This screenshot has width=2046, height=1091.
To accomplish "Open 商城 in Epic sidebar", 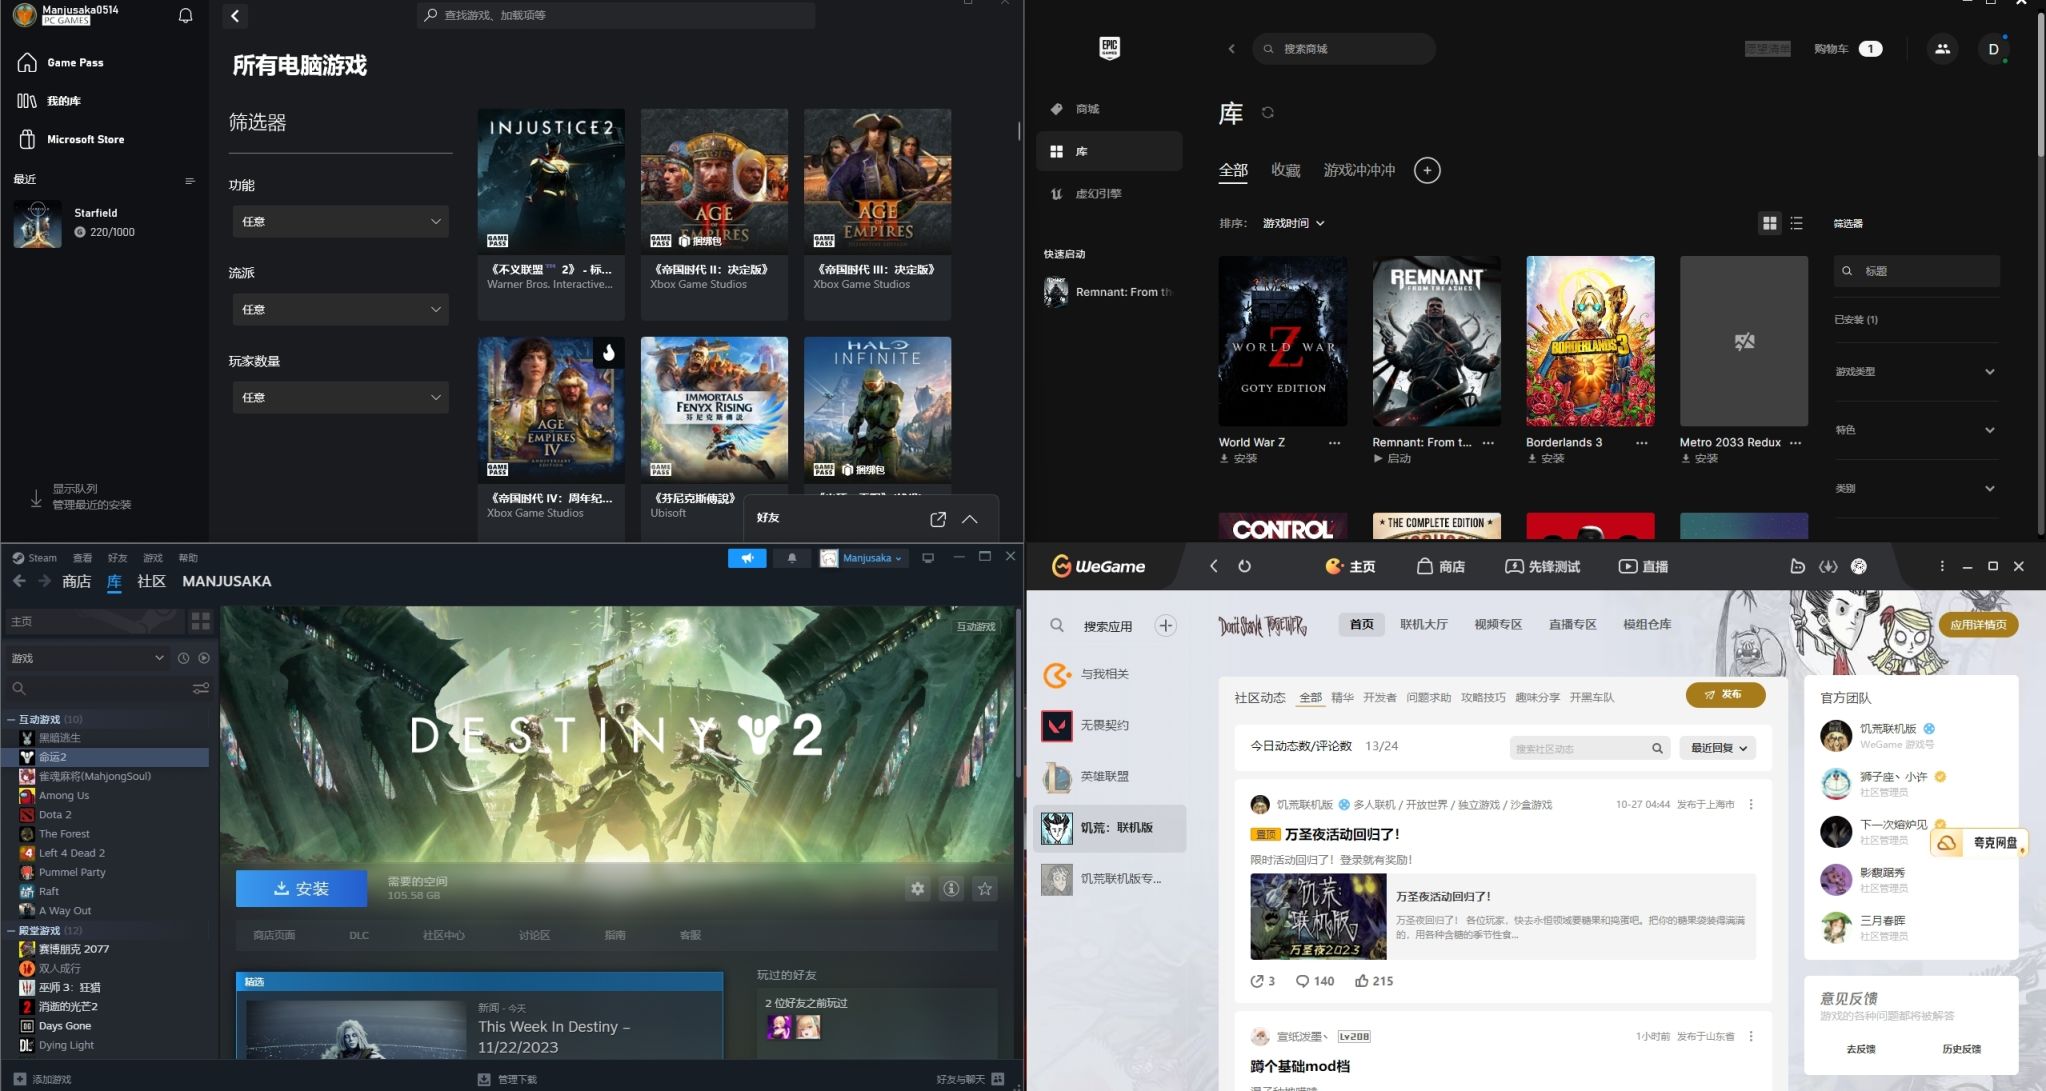I will [x=1108, y=109].
